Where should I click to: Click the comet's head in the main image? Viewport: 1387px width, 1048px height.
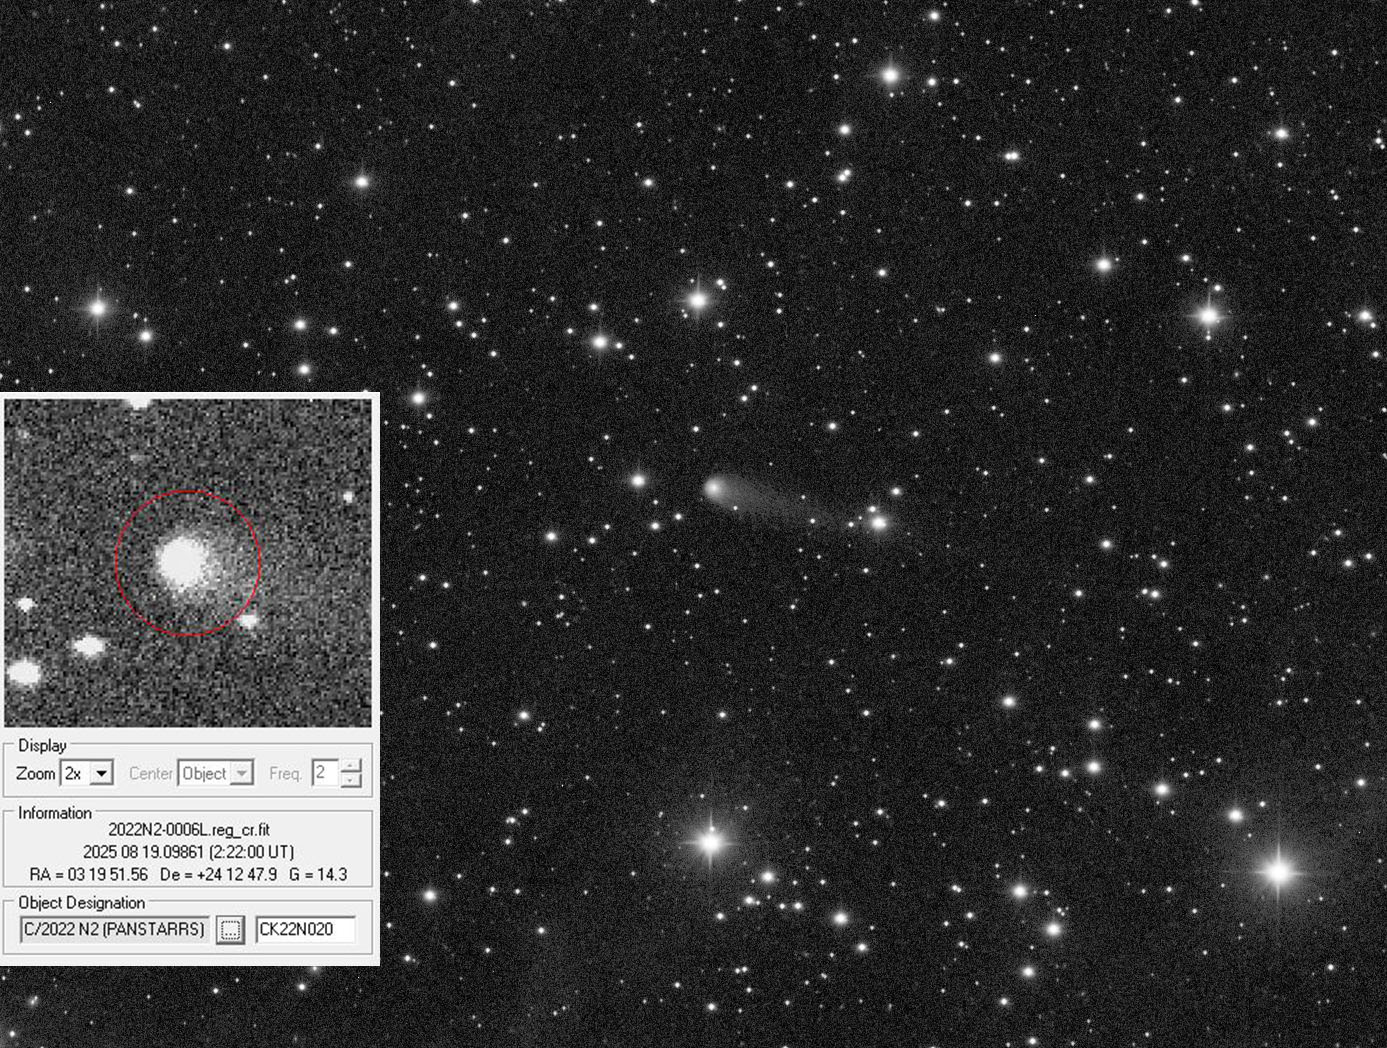pyautogui.click(x=714, y=488)
